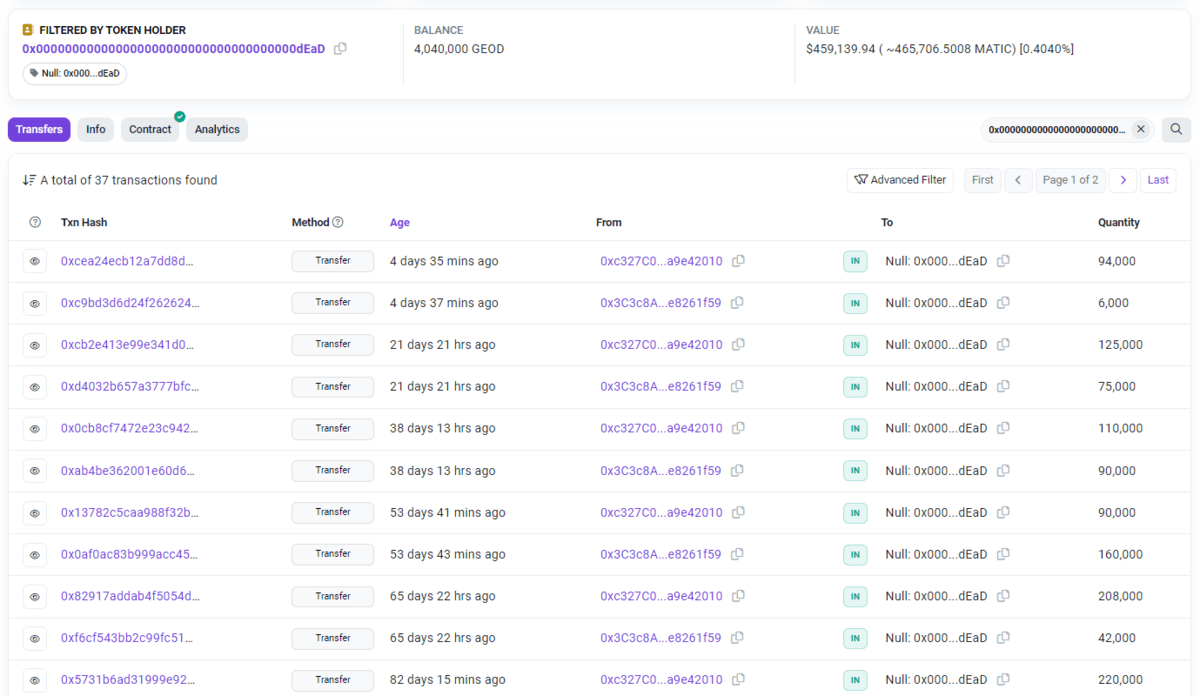Click Transfer method badge in 94,000 row

[x=333, y=261]
